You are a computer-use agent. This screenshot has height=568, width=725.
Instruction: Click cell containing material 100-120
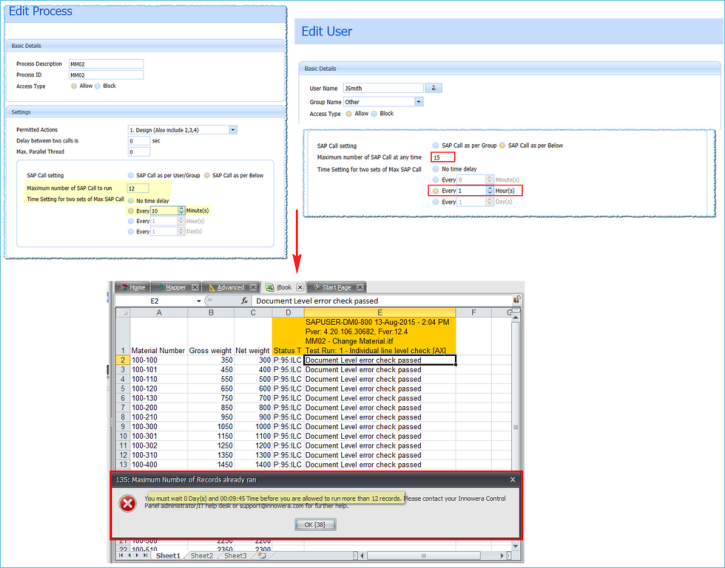[x=159, y=389]
